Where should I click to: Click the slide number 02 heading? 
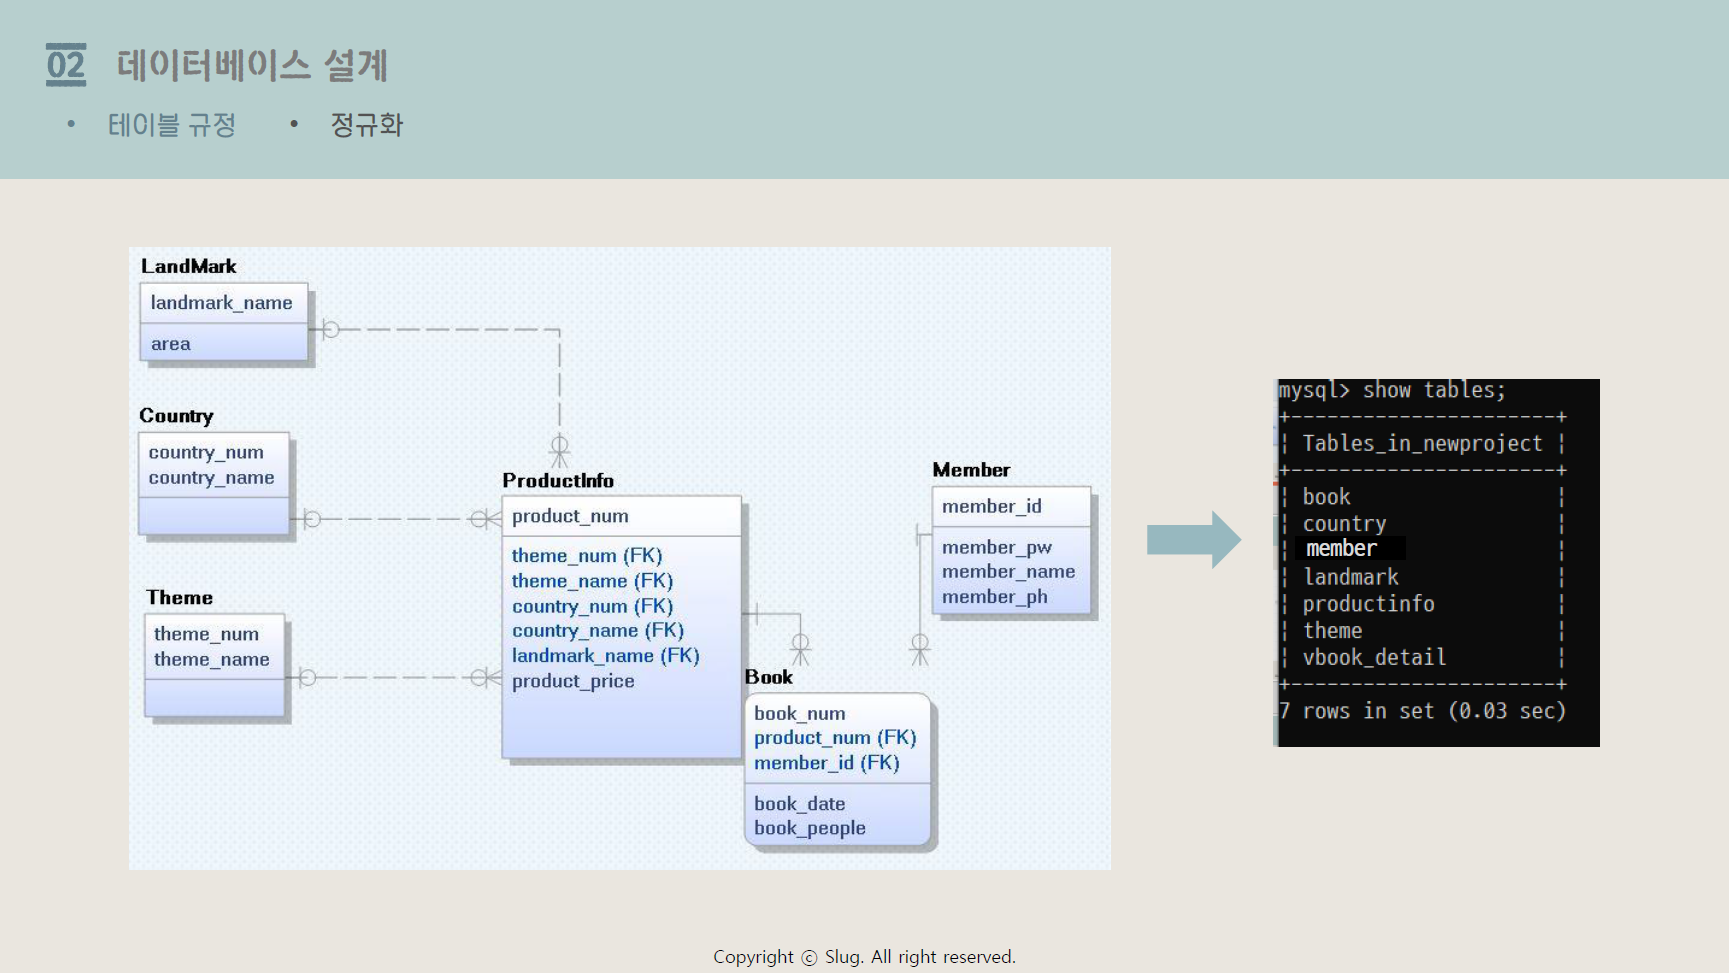pos(66,65)
